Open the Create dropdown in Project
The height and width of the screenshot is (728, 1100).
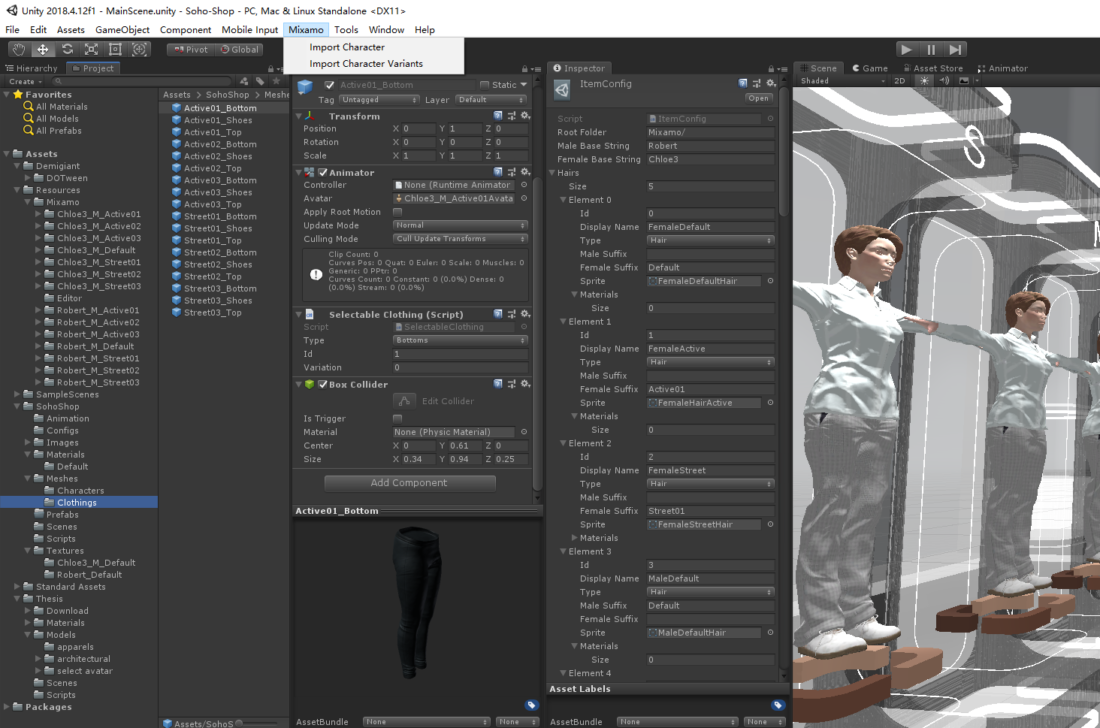pyautogui.click(x=25, y=81)
